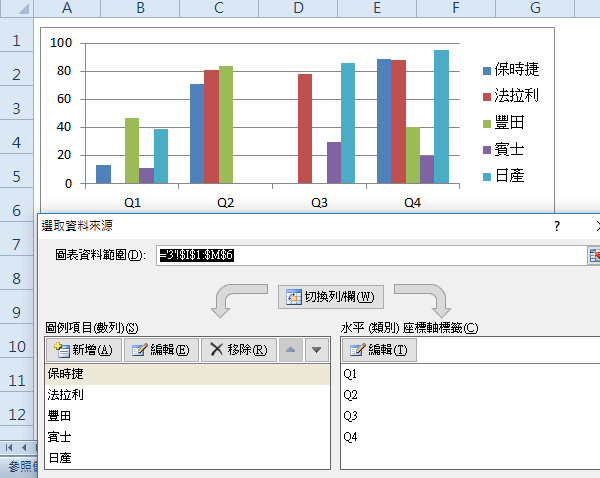This screenshot has width=600, height=478.
Task: Click the 法拉利 red legend swatch in chart
Action: [x=487, y=97]
